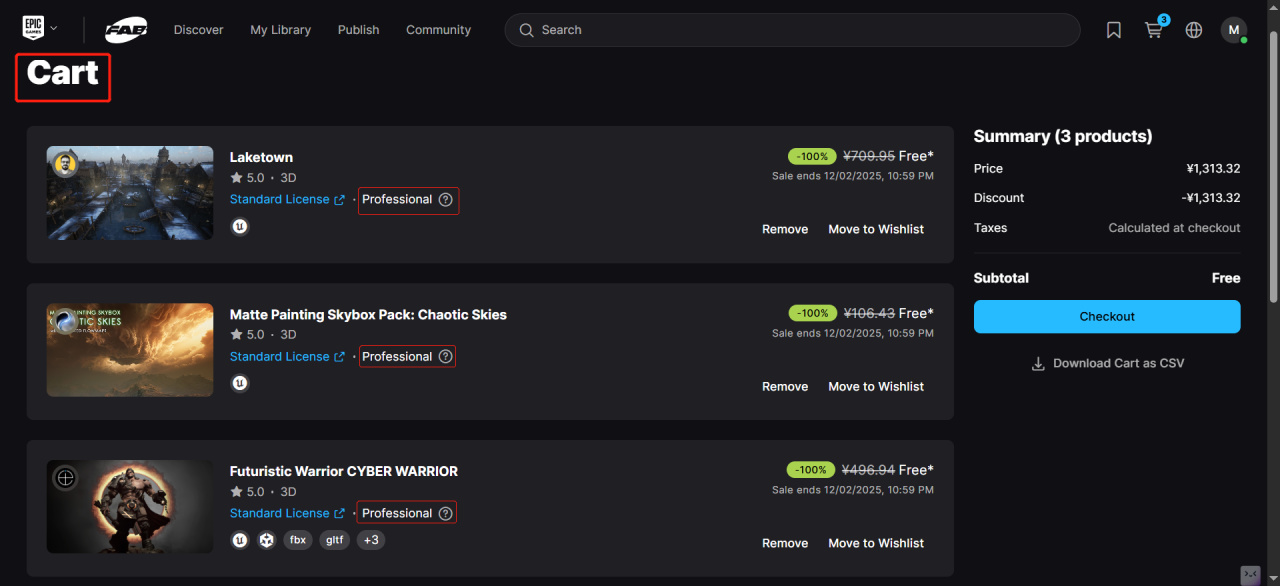Open the Discover menu
This screenshot has height=586, width=1280.
[198, 30]
